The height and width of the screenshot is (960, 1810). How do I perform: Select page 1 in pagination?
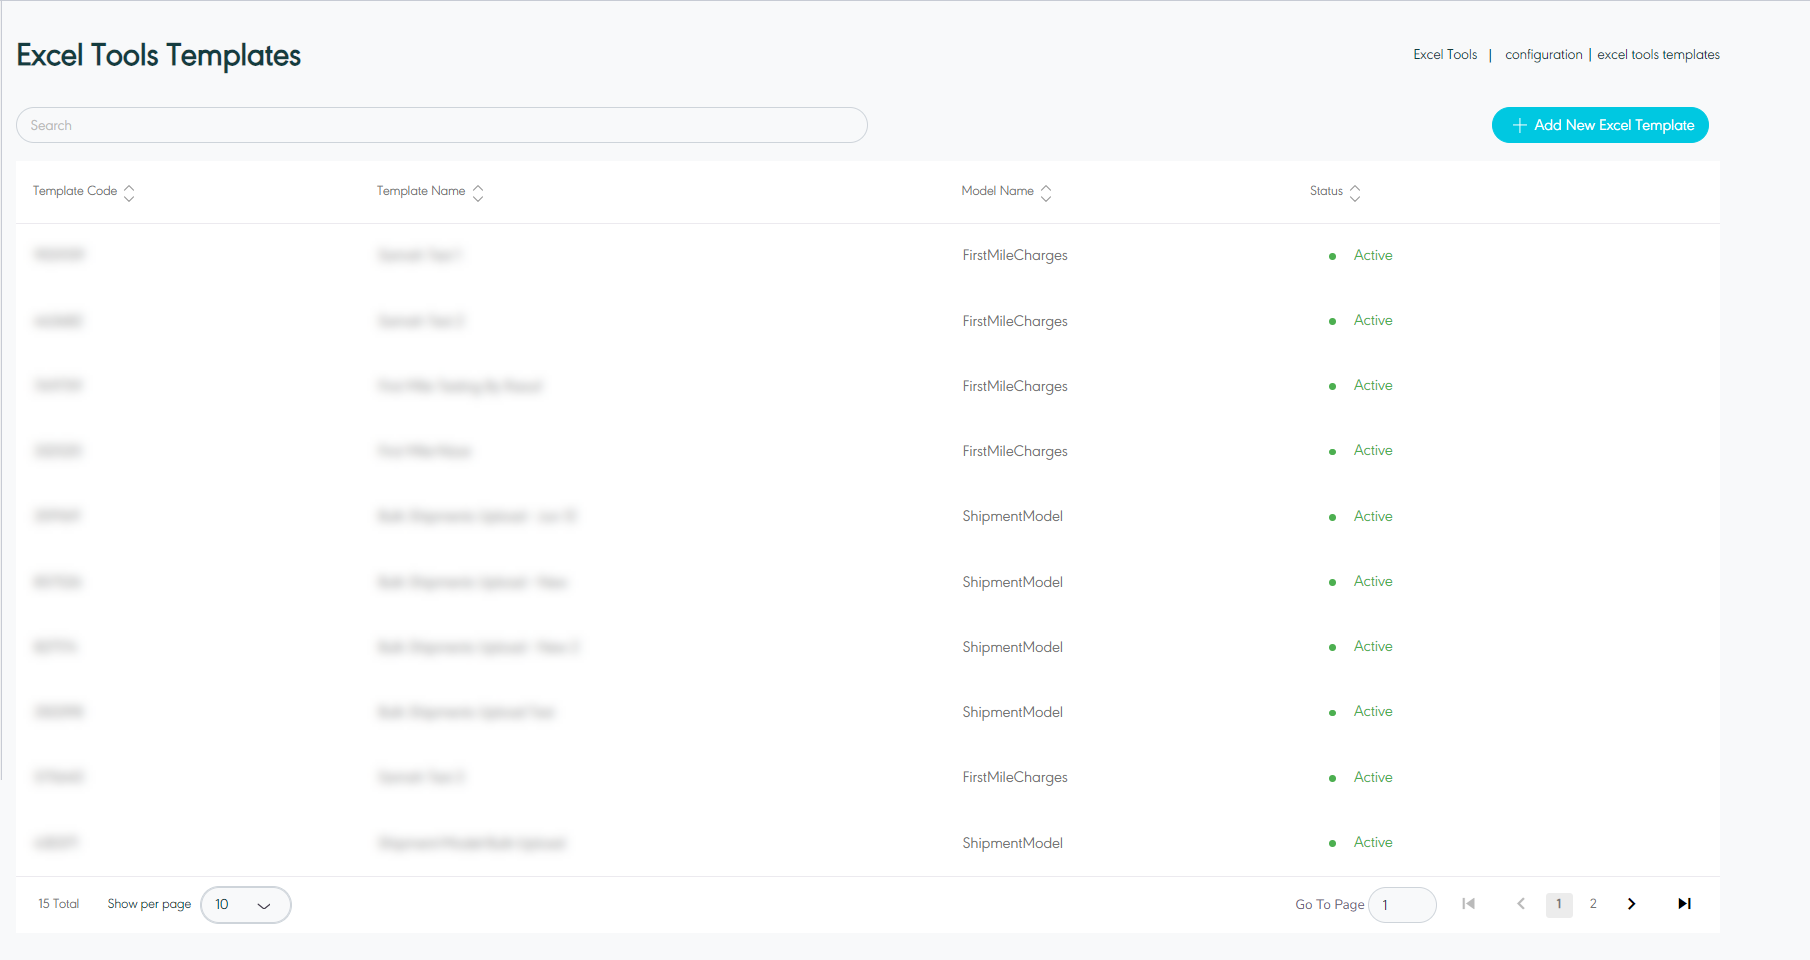coord(1558,904)
